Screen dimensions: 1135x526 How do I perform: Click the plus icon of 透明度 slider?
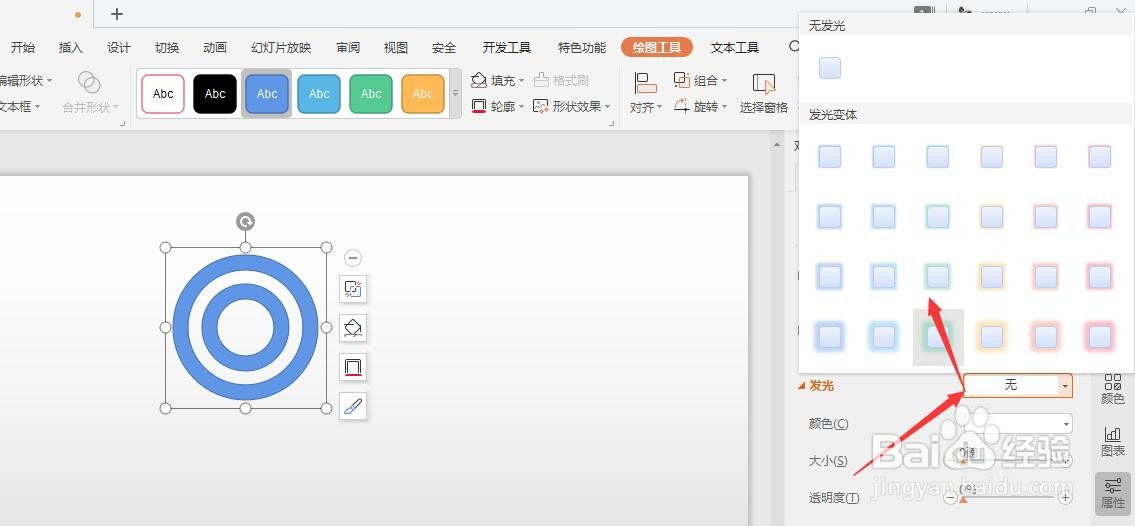click(1065, 498)
